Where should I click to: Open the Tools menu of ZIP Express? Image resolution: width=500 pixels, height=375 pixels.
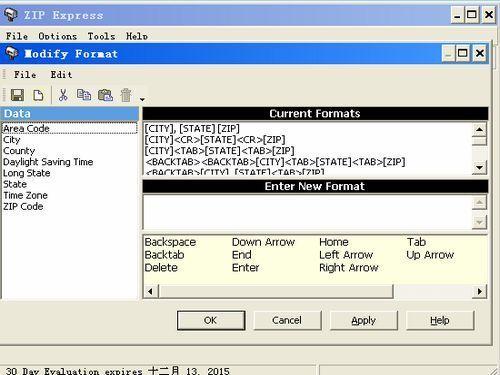pos(101,36)
